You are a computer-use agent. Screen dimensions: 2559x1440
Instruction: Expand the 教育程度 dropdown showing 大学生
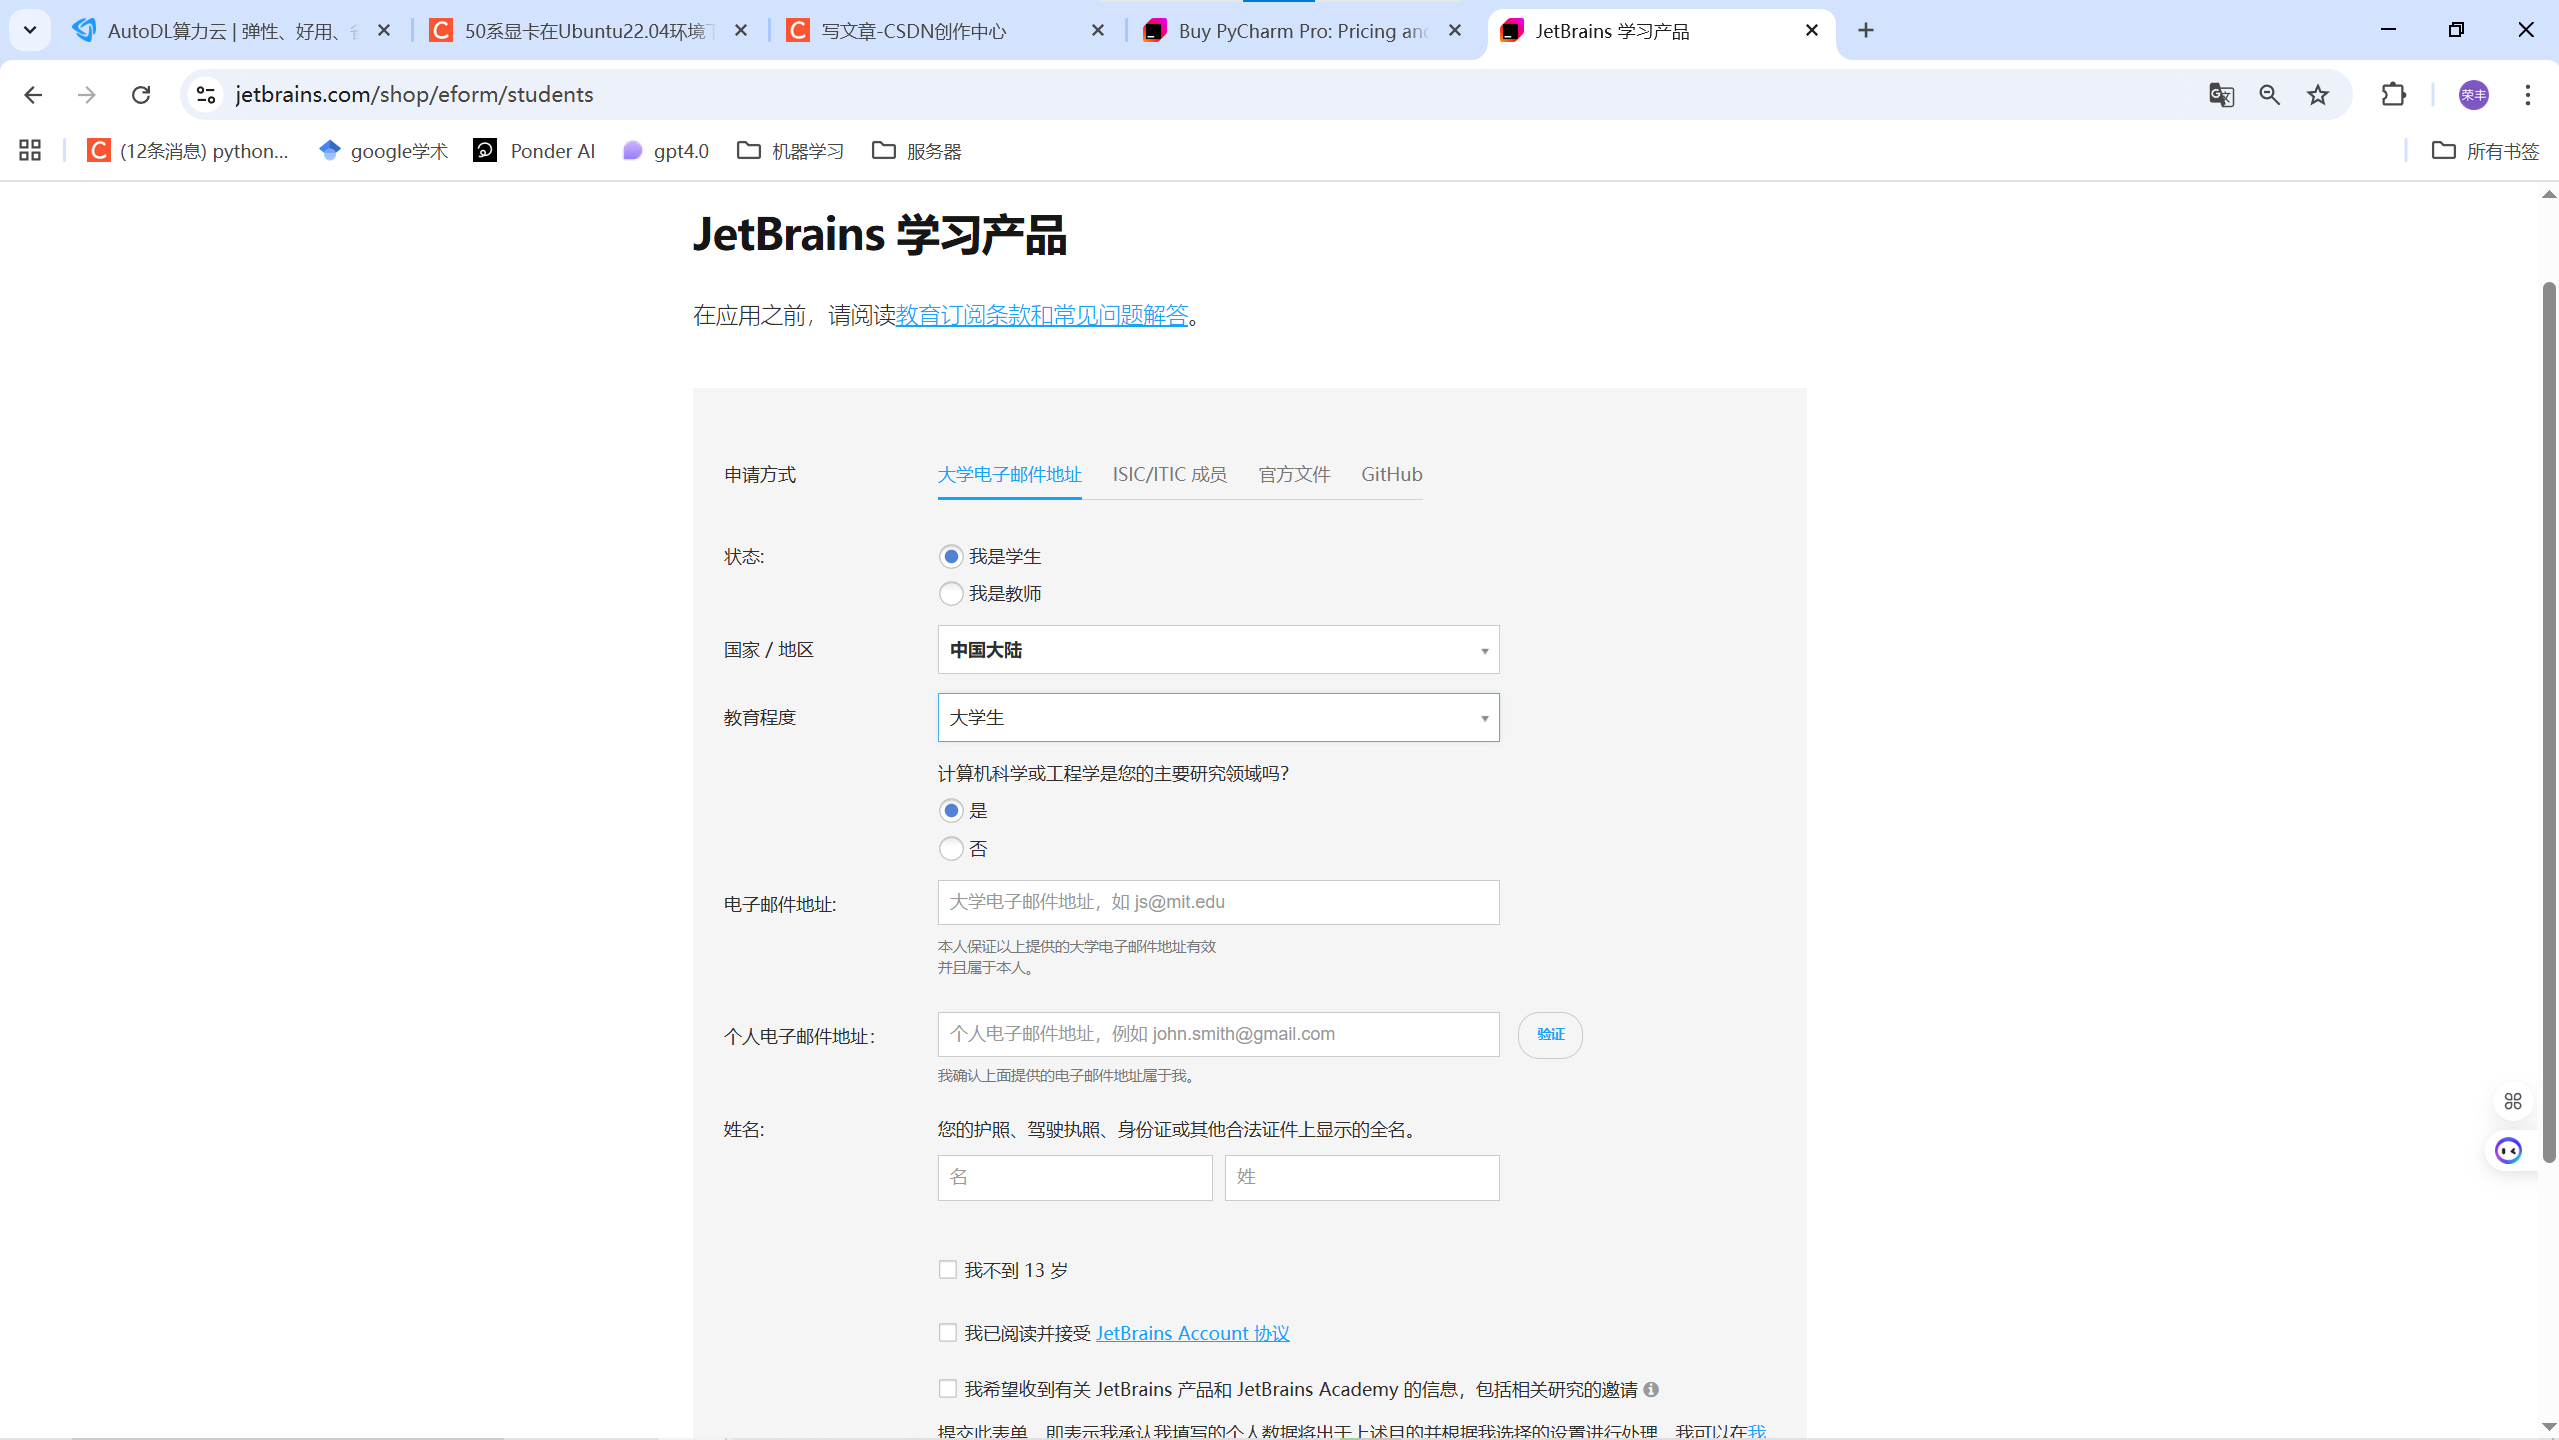click(1217, 717)
